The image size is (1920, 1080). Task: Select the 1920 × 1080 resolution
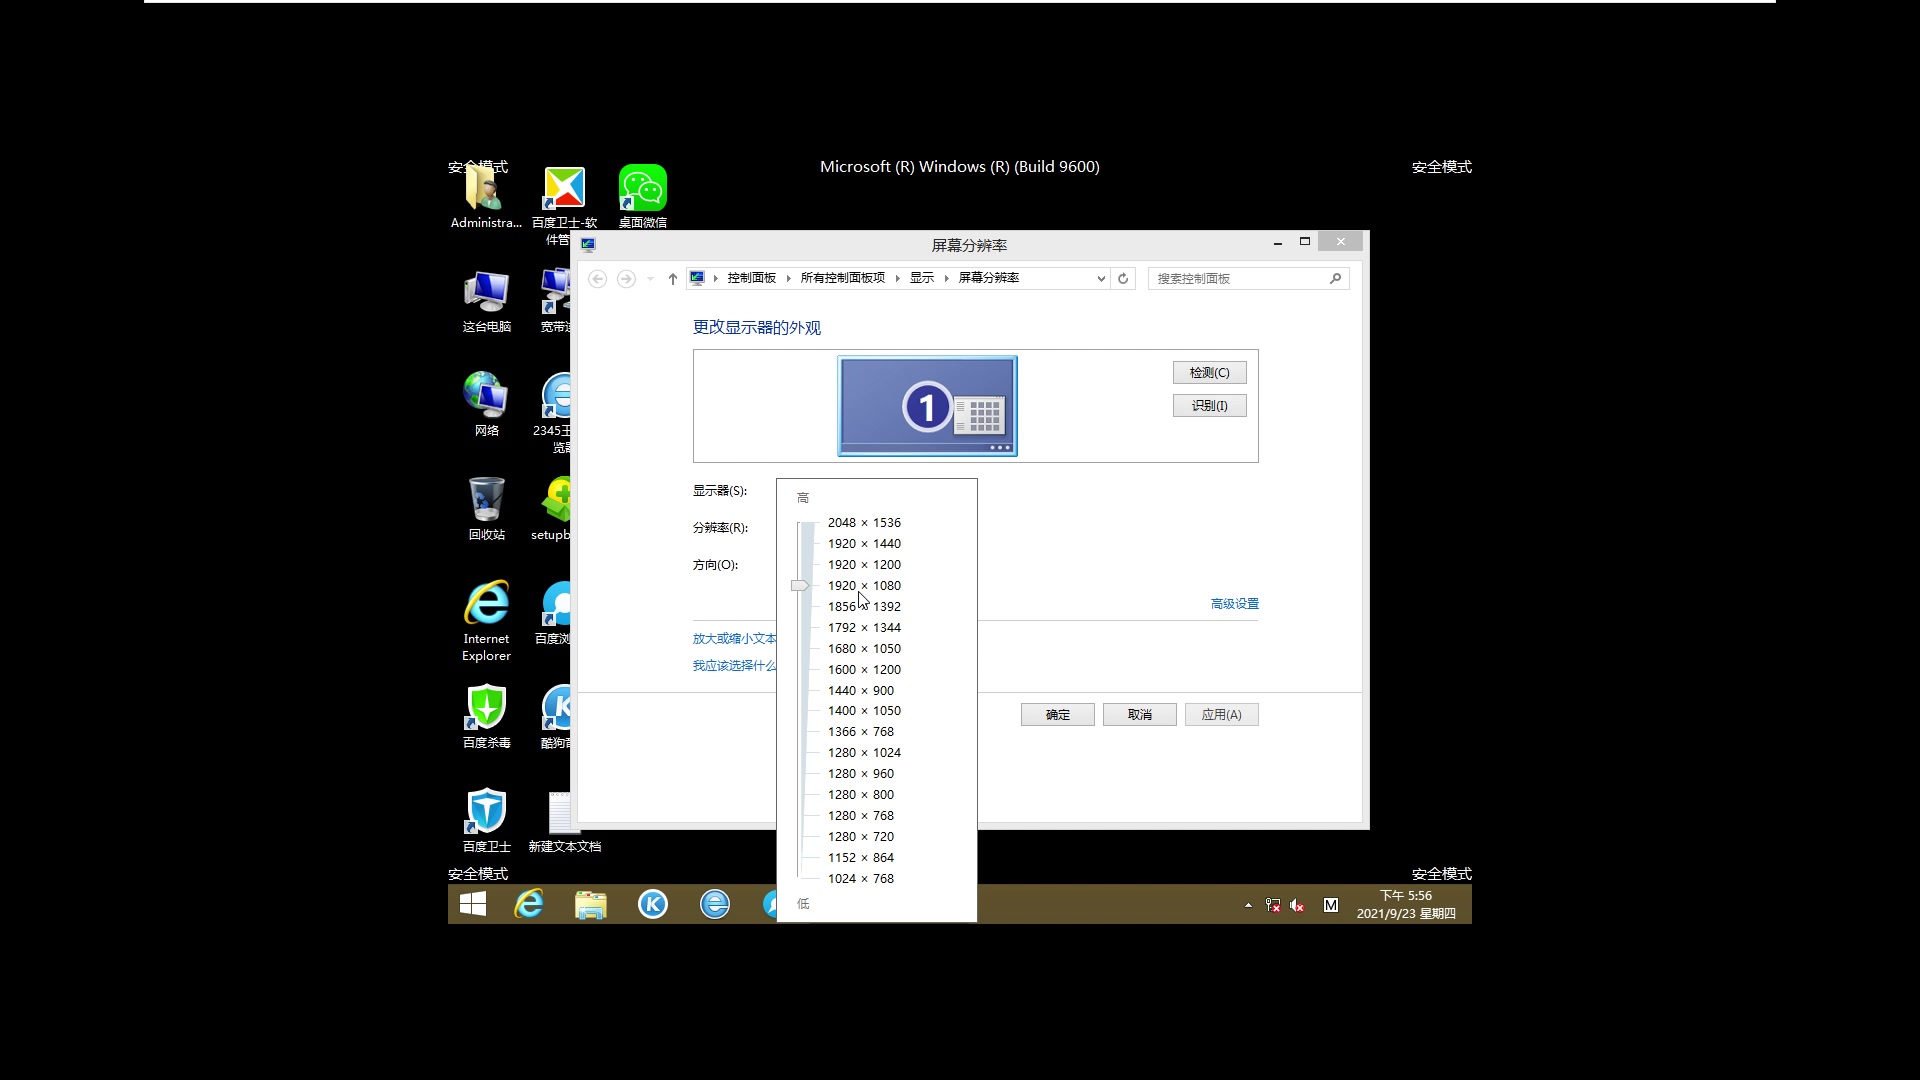click(x=864, y=585)
